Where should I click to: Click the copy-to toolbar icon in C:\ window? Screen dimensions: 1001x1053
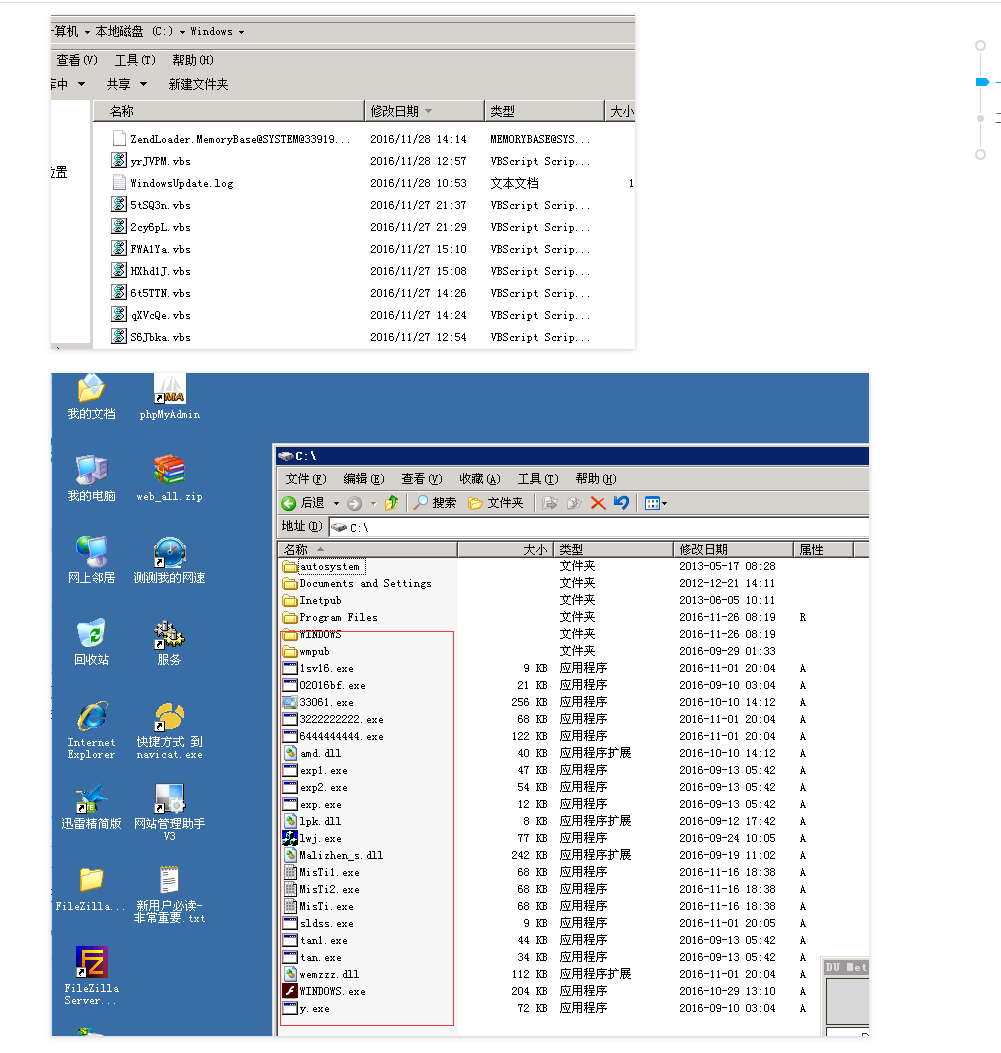click(x=574, y=503)
